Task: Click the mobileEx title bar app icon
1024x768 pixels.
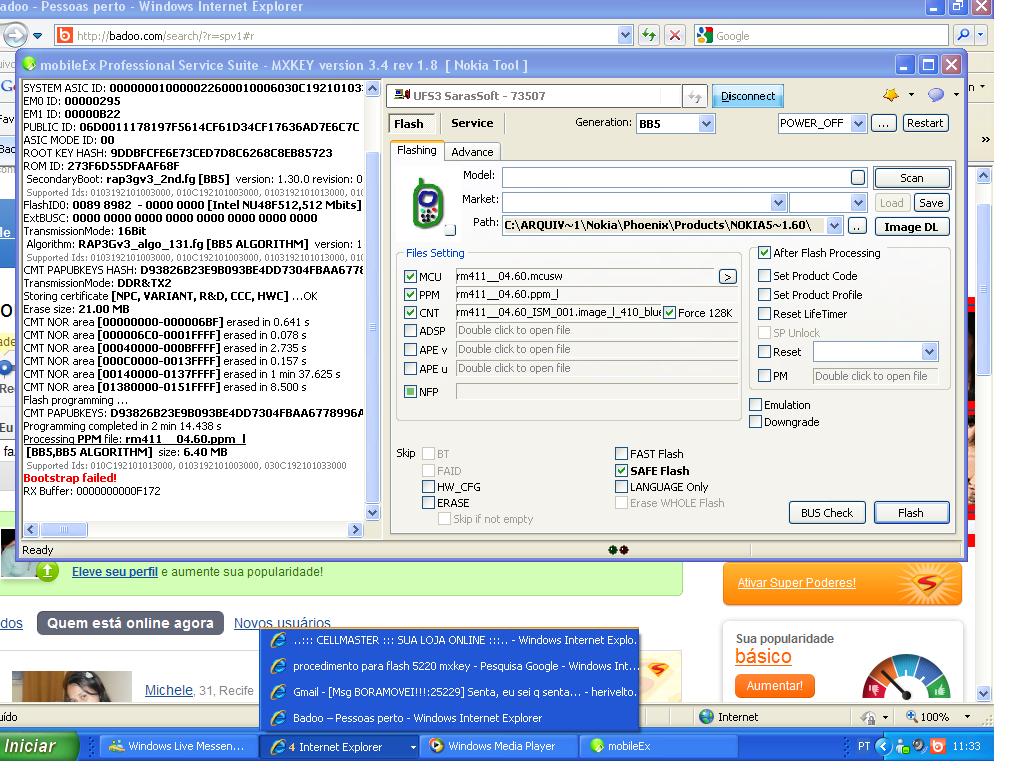Action: point(29,65)
